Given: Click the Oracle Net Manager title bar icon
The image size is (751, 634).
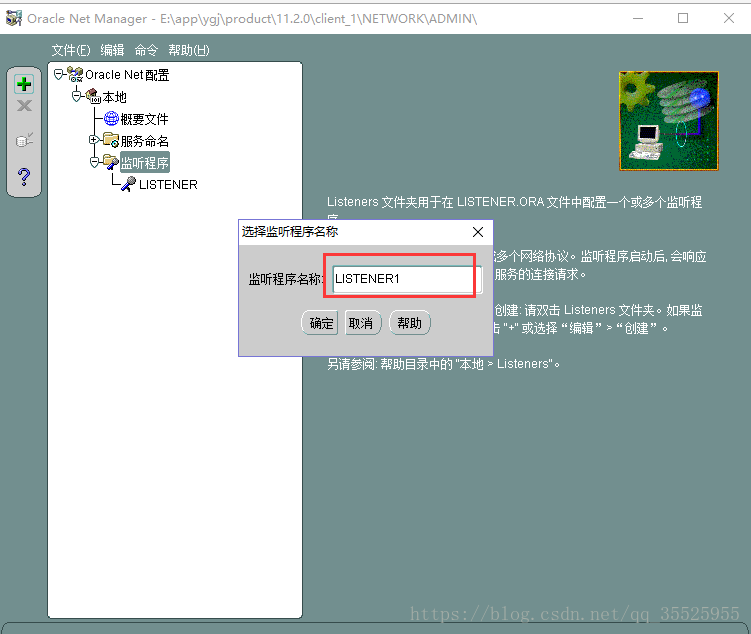Looking at the screenshot, I should click(13, 18).
